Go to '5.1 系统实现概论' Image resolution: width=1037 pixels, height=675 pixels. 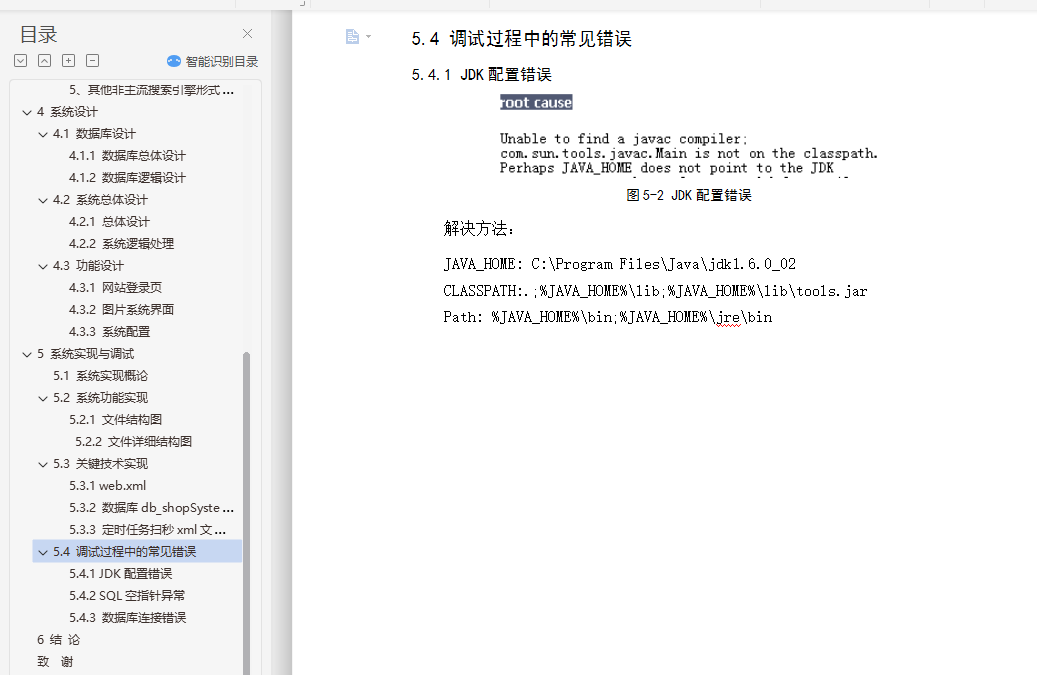click(101, 376)
